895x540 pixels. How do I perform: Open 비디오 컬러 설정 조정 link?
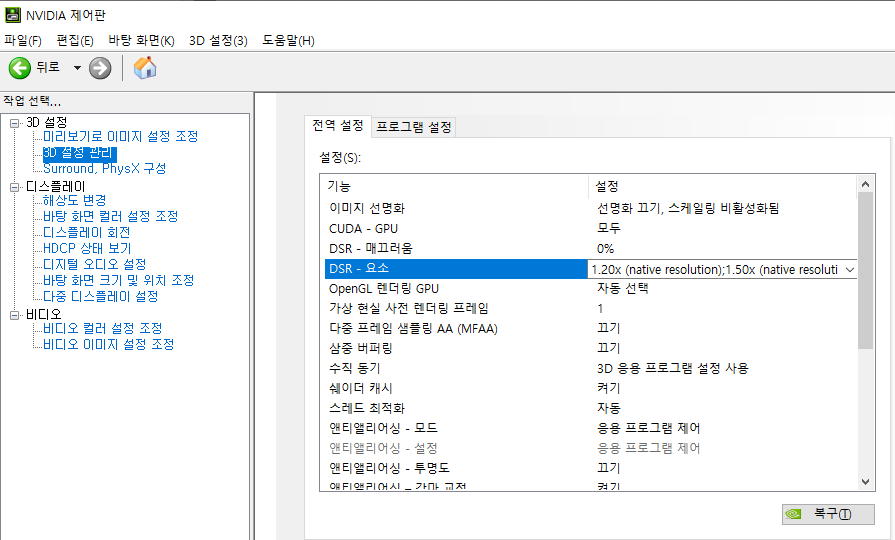pyautogui.click(x=103, y=328)
